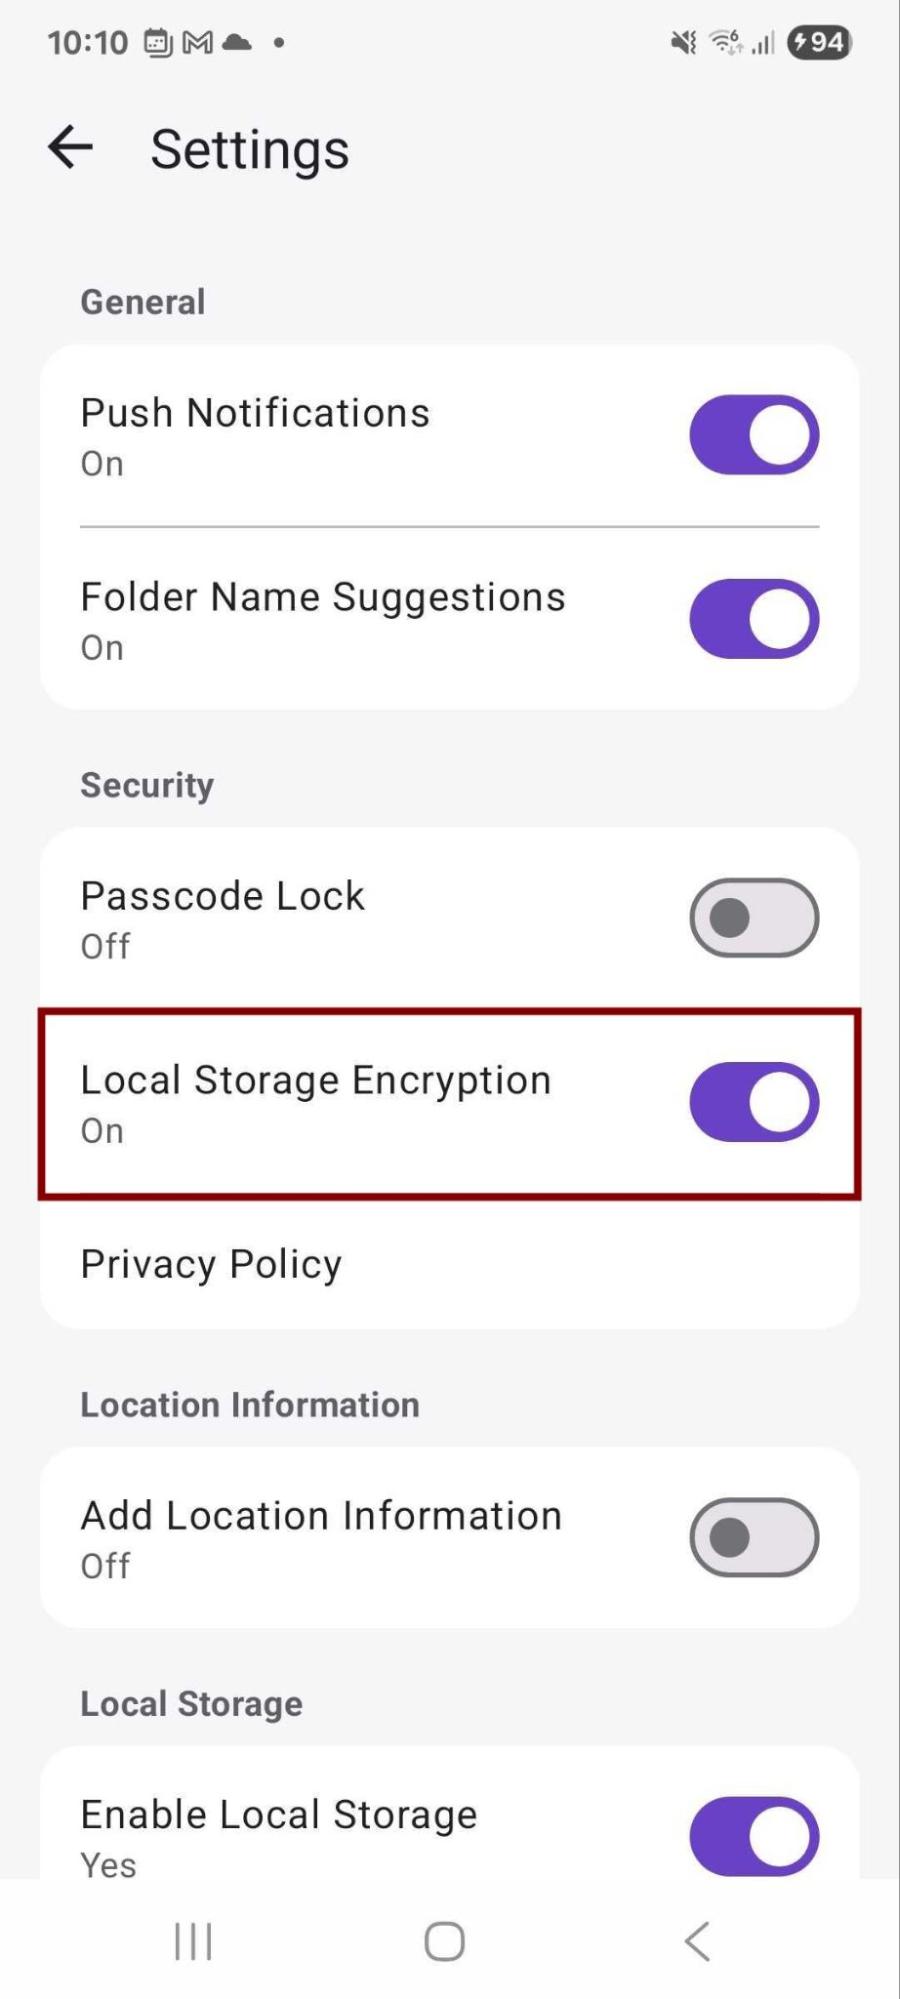Tap the Push Notifications row label
Image resolution: width=900 pixels, height=1999 pixels.
click(255, 413)
